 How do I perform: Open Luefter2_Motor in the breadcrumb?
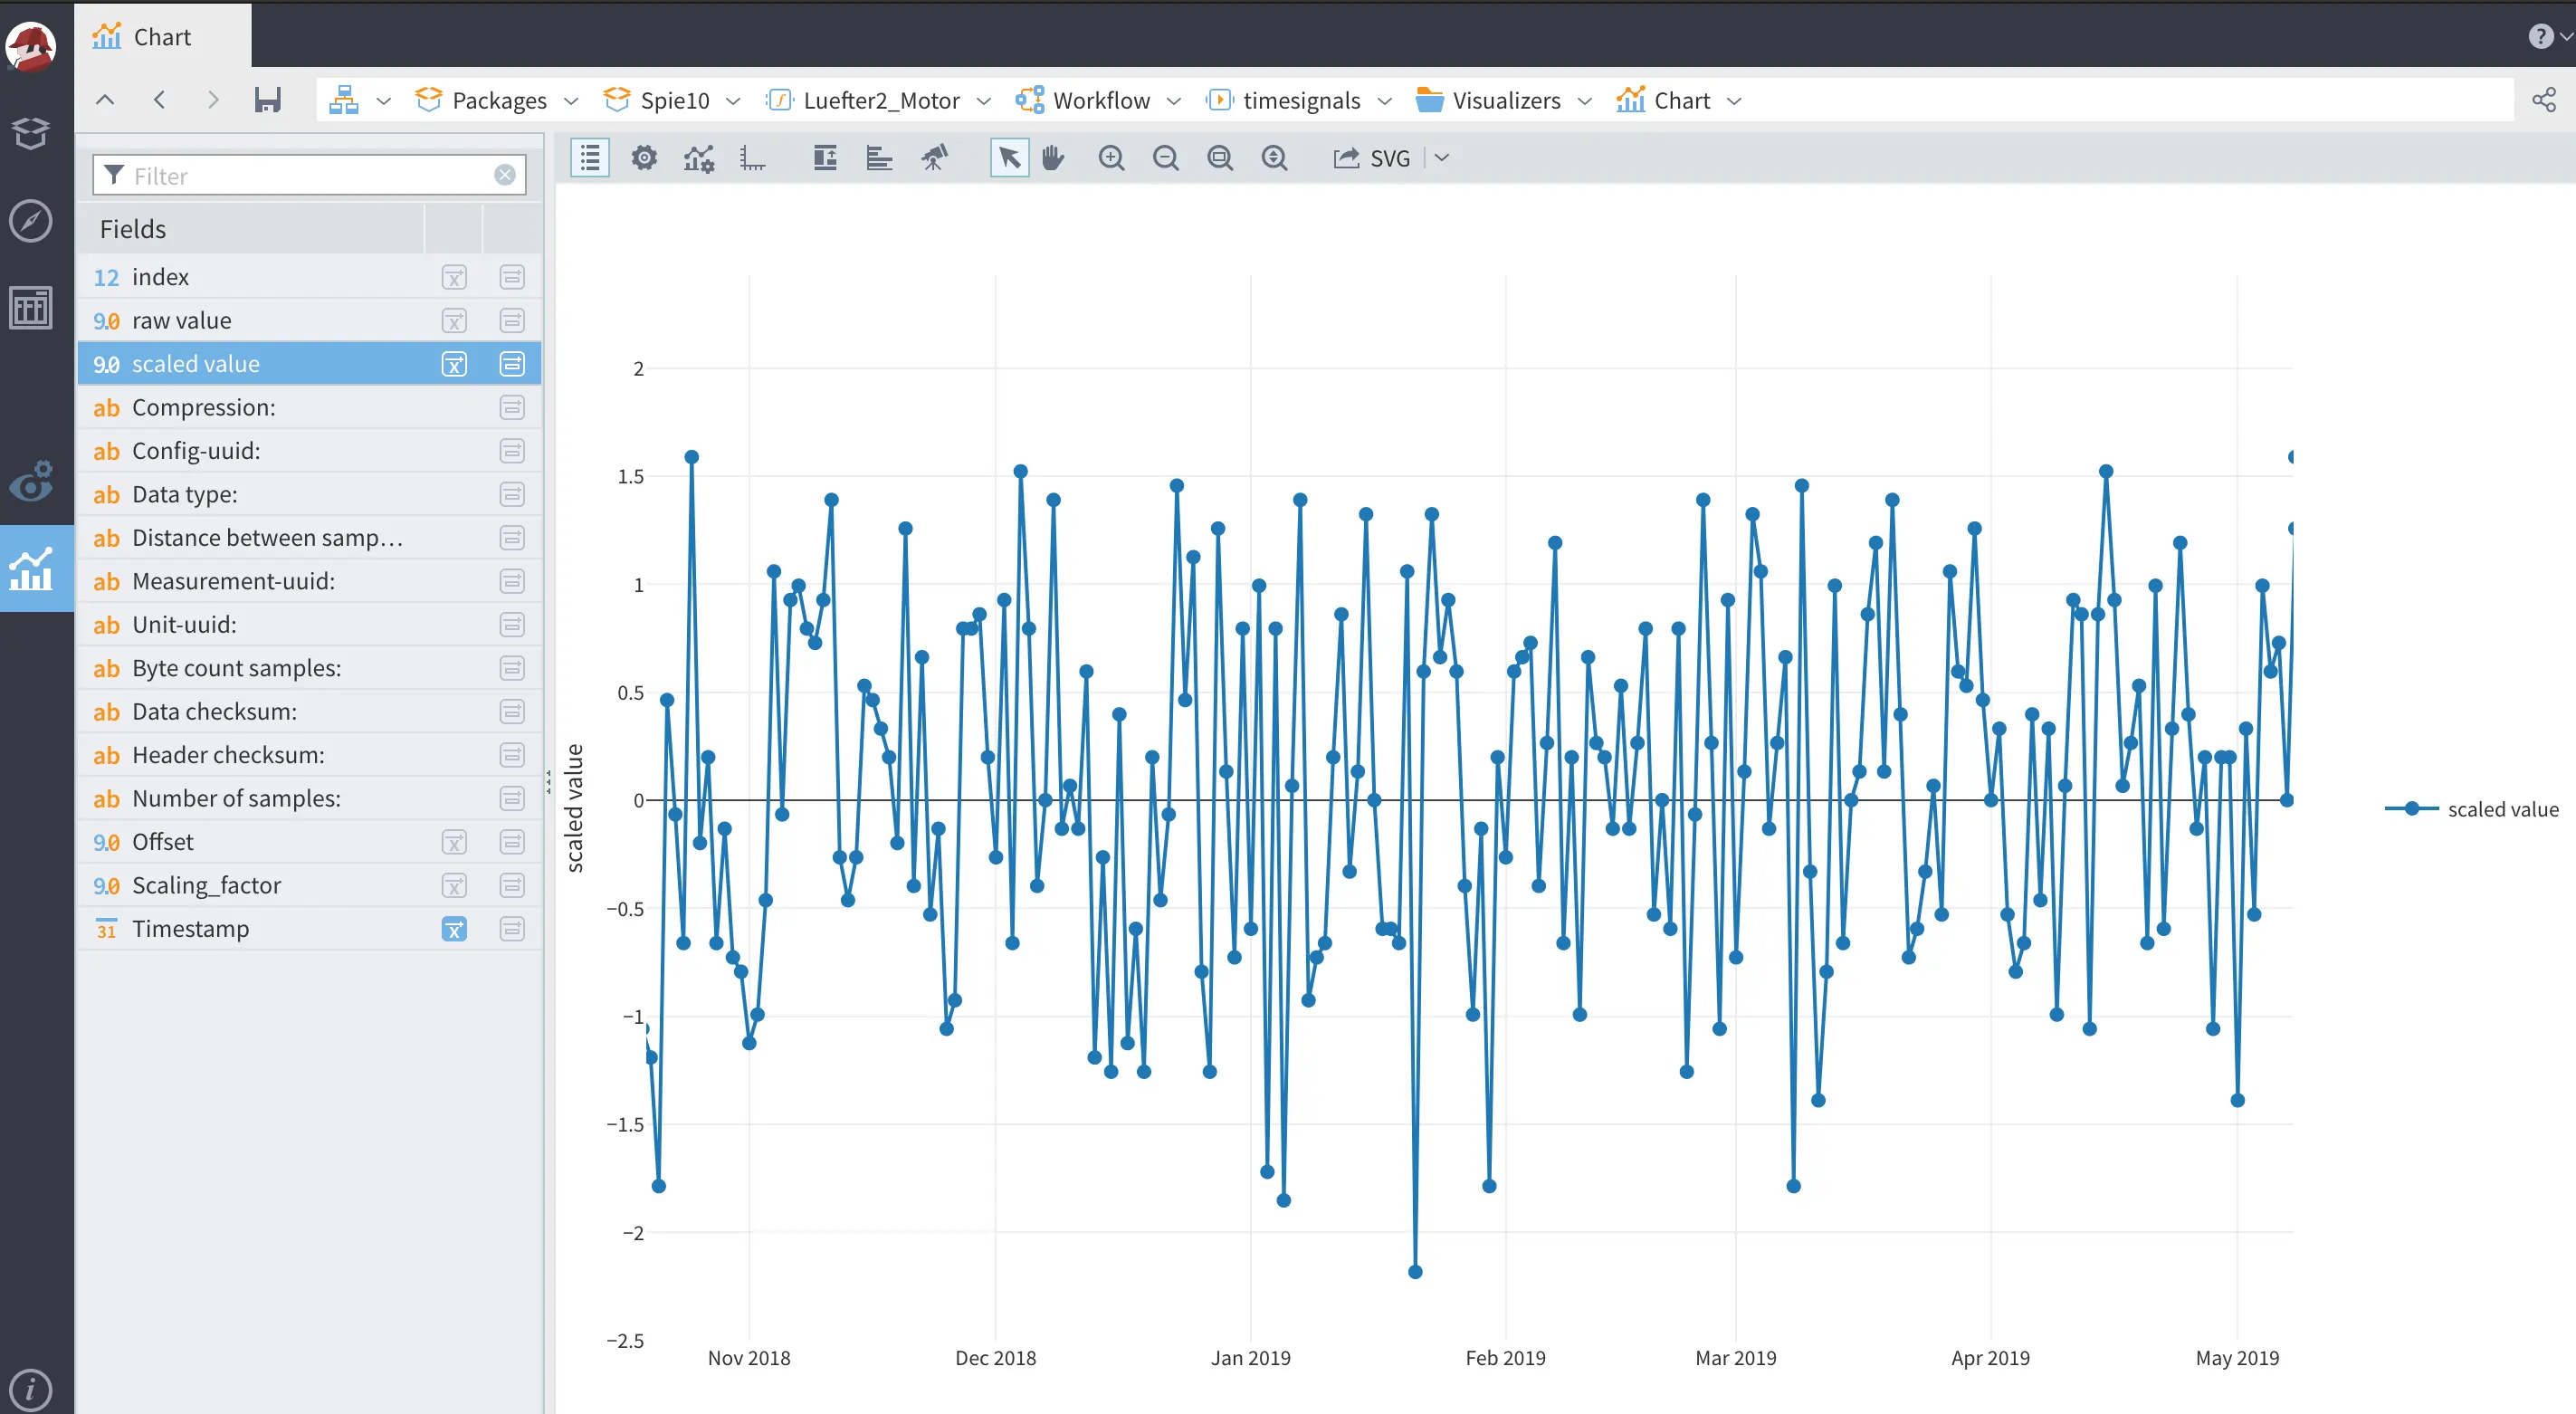[864, 100]
